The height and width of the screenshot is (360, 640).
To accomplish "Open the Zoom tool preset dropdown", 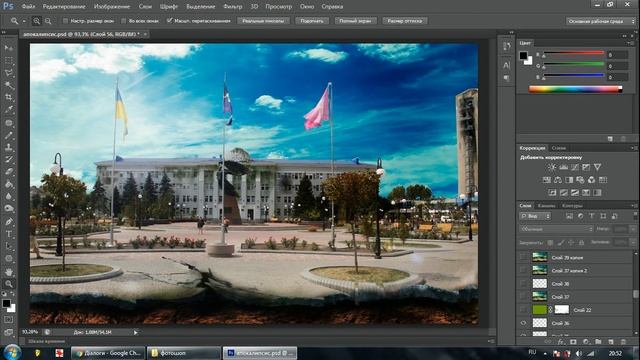I will click(24, 21).
